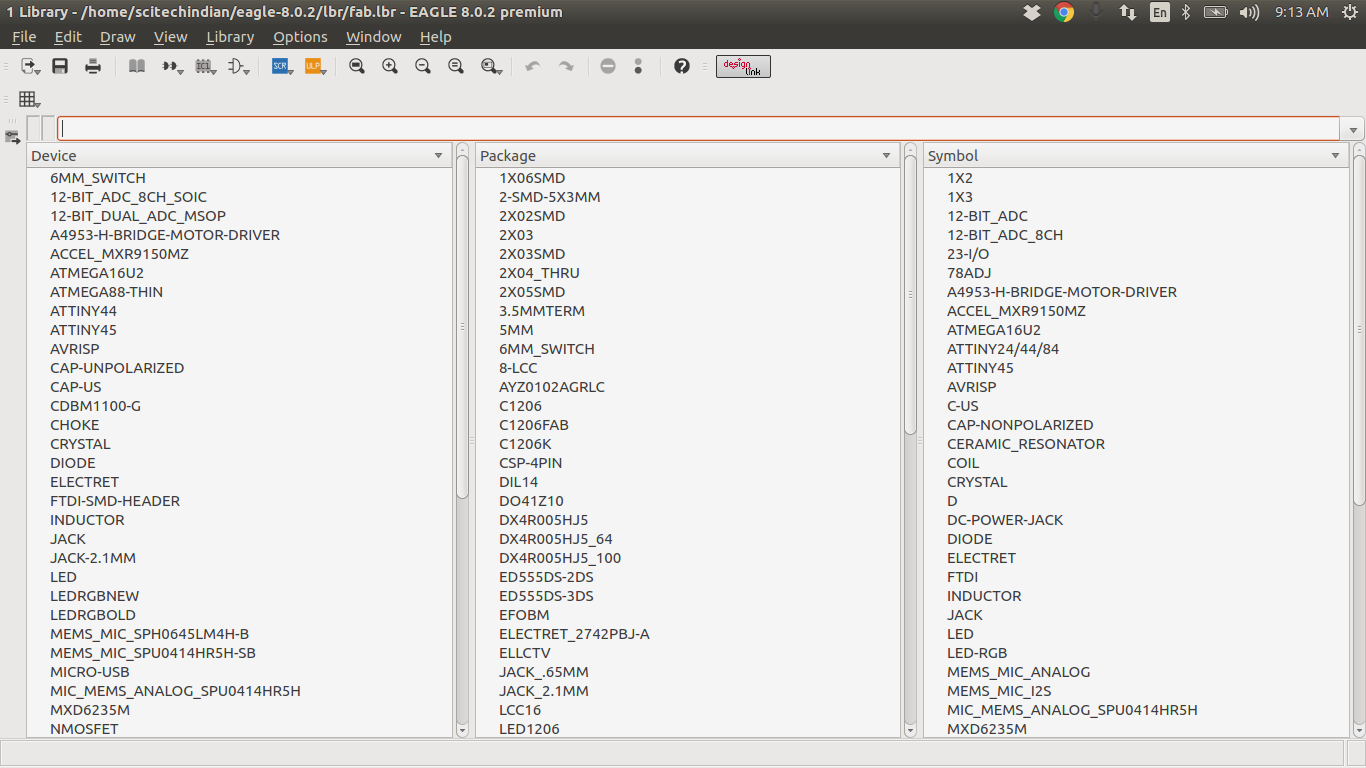Screen dimensions: 1366x768
Task: Run a ULP via the orange ULP icon
Action: tap(313, 66)
